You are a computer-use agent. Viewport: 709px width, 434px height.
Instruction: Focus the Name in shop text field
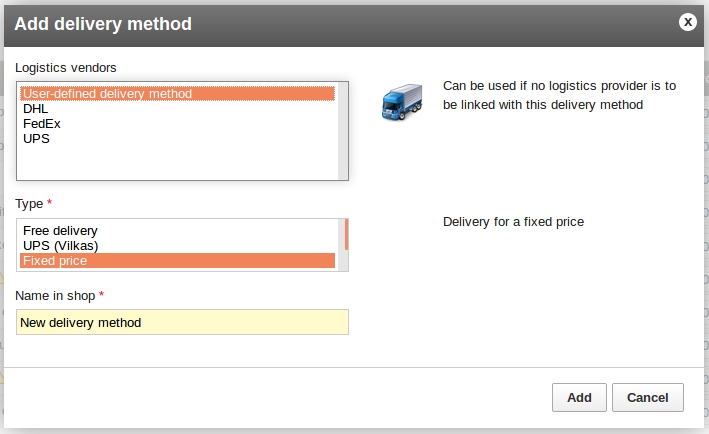click(x=182, y=322)
